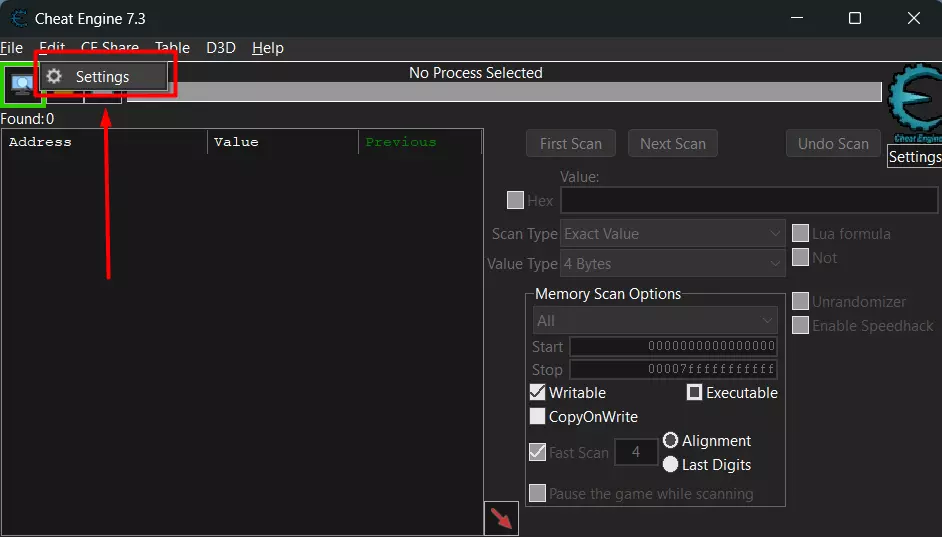Click Settings label under the logo
The height and width of the screenshot is (537, 942).
pyautogui.click(x=914, y=157)
